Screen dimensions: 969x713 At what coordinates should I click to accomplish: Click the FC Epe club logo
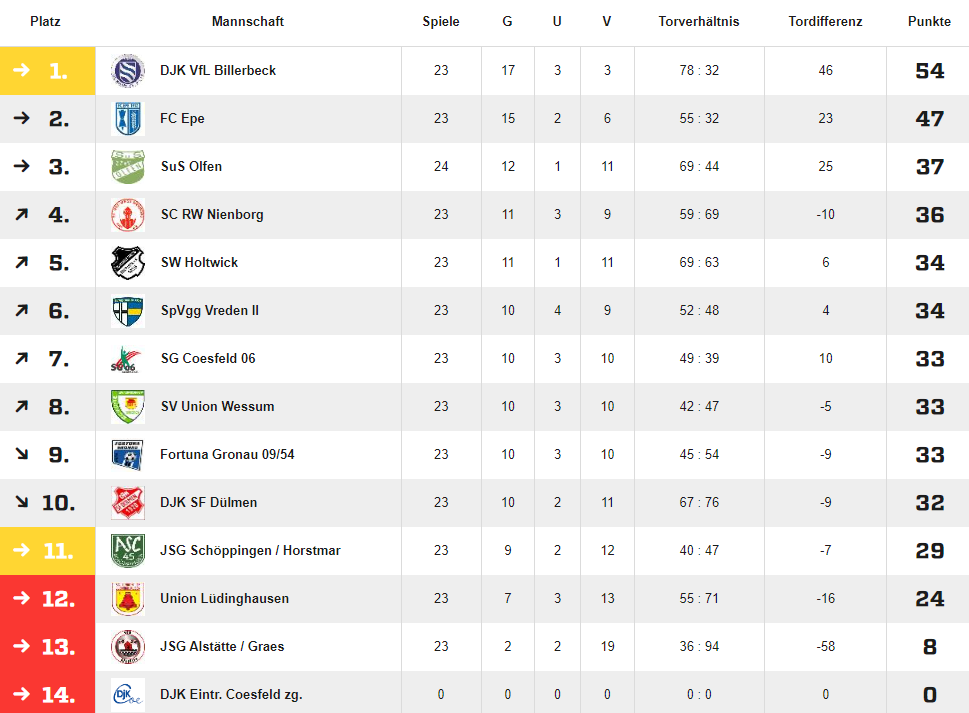pyautogui.click(x=128, y=119)
